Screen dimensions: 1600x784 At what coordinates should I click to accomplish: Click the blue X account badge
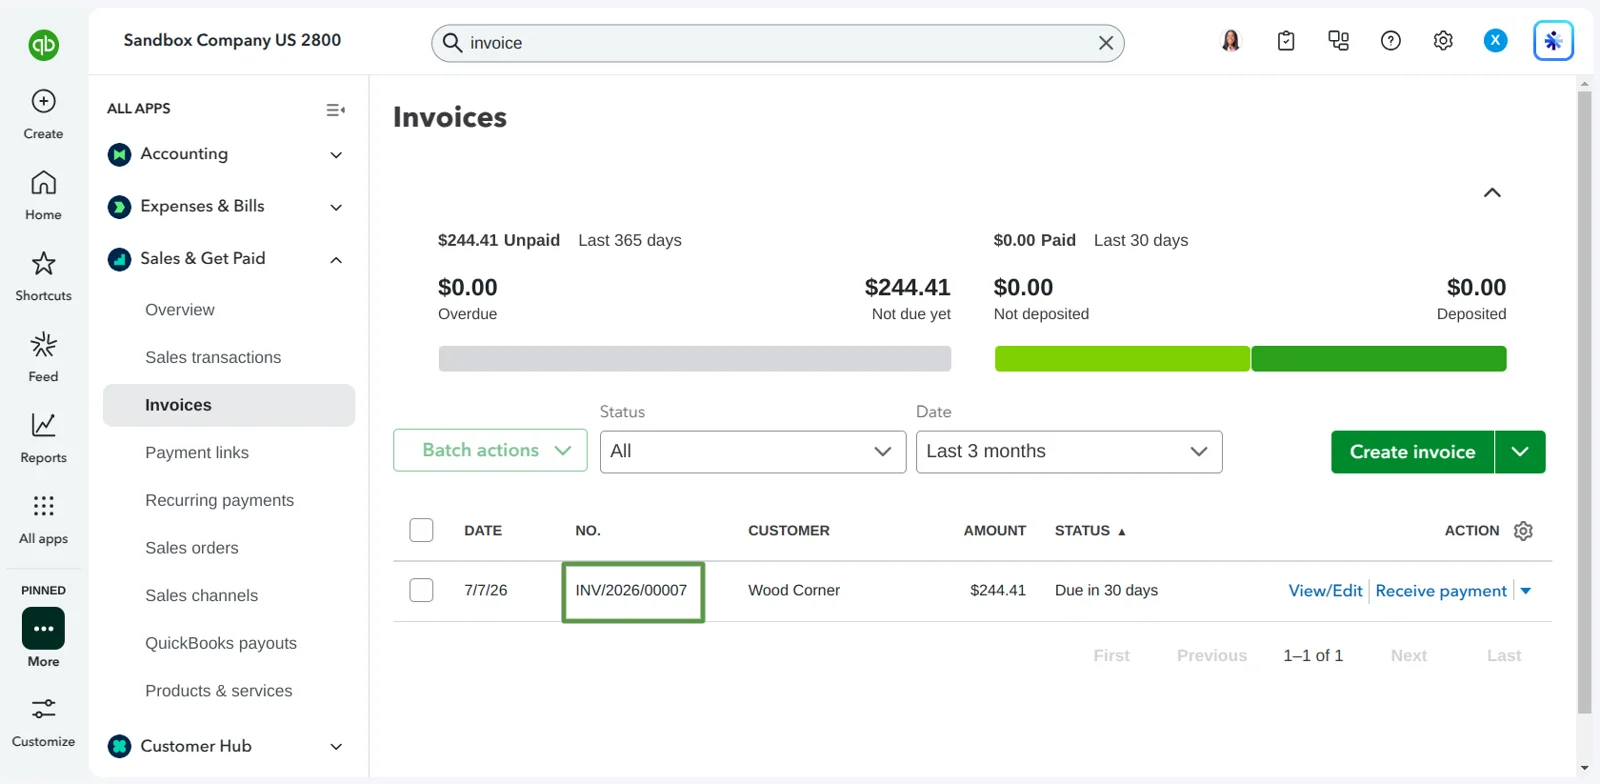click(1495, 40)
